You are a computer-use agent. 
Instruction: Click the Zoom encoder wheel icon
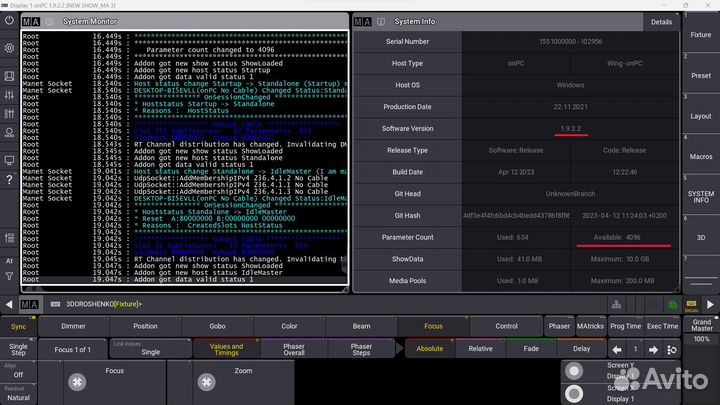click(x=206, y=382)
